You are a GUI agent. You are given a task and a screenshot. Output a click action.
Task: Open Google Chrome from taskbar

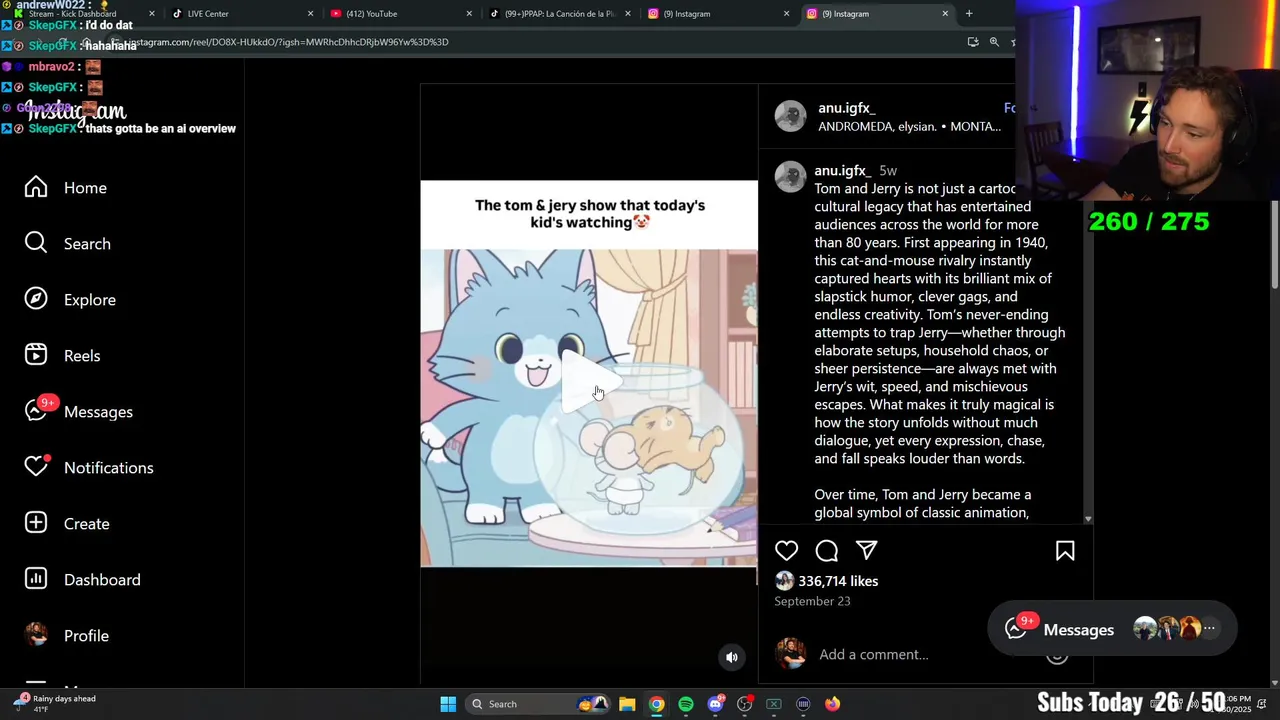pos(656,704)
